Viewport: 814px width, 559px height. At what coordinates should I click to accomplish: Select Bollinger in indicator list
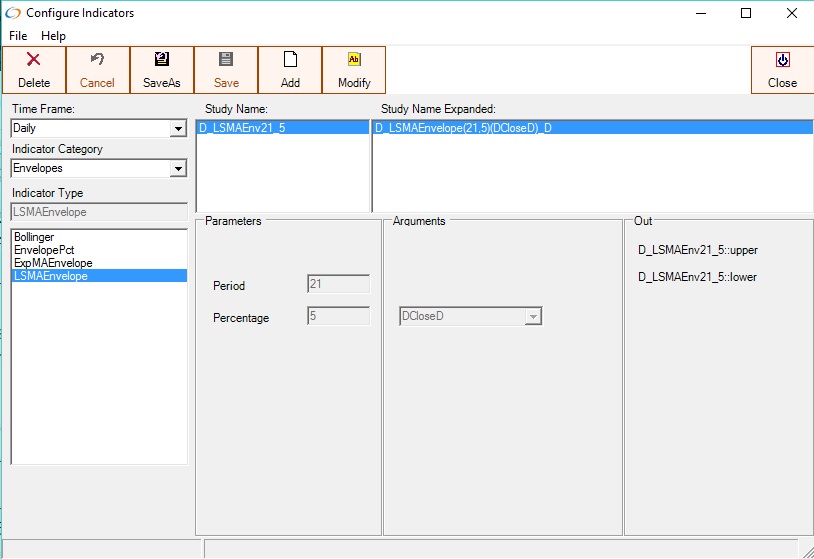click(x=34, y=237)
